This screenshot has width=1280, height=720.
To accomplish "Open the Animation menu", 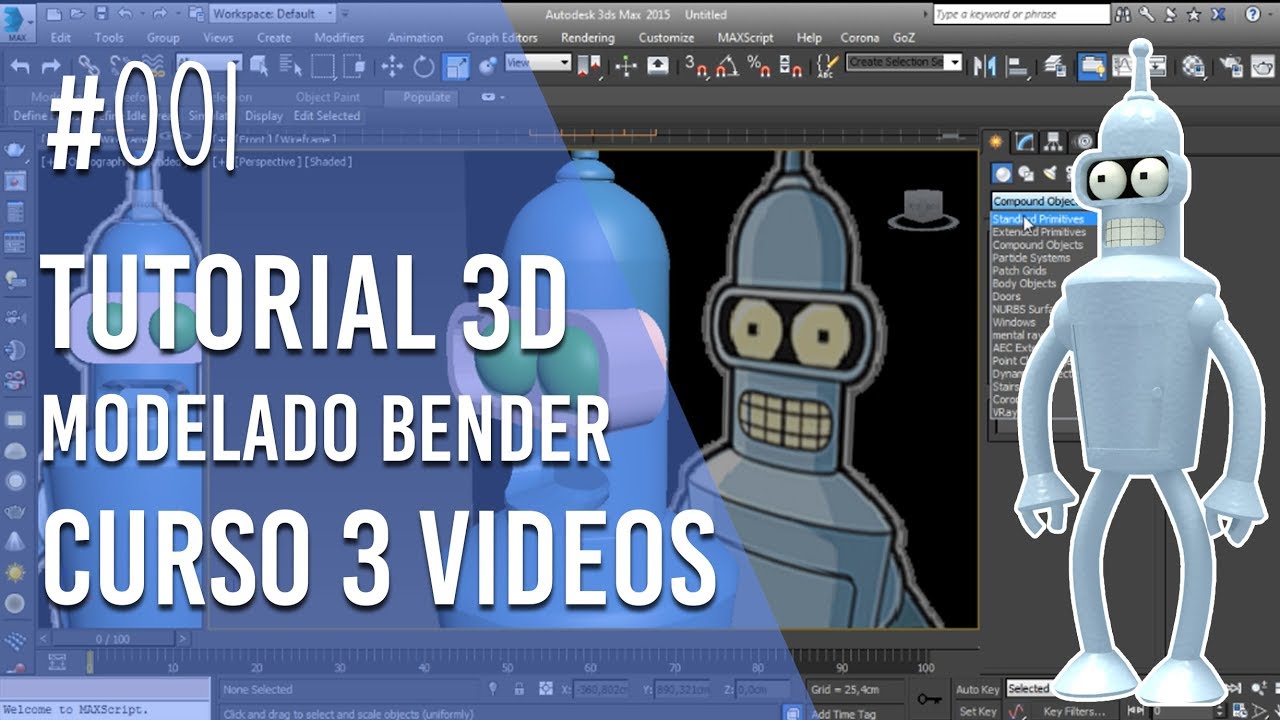I will pyautogui.click(x=415, y=38).
